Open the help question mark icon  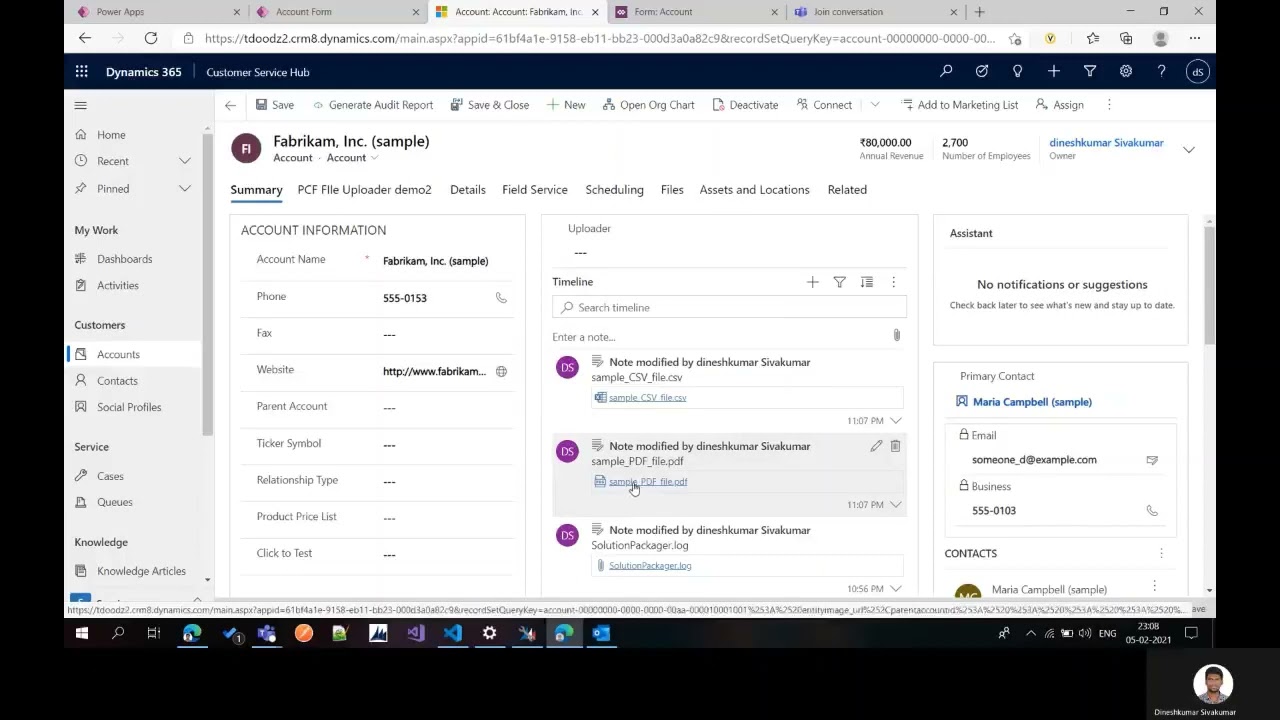tap(1162, 72)
